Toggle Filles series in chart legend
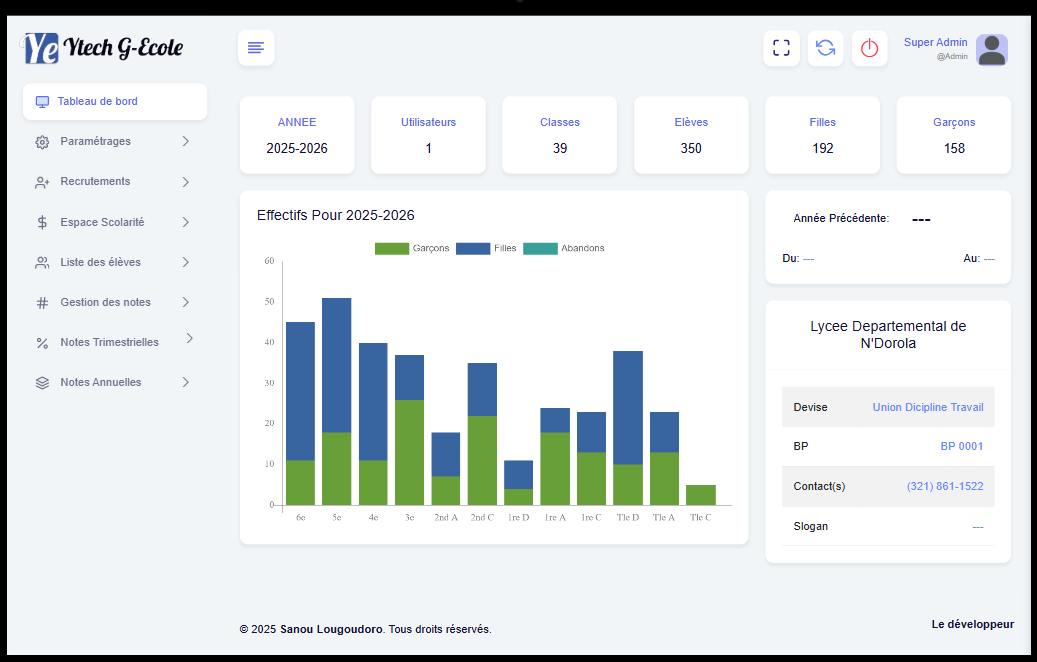This screenshot has height=662, width=1037. pos(486,248)
